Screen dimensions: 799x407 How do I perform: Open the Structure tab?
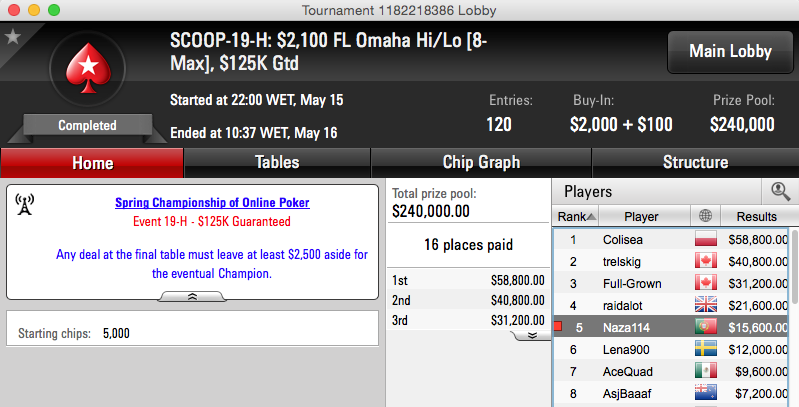point(695,162)
